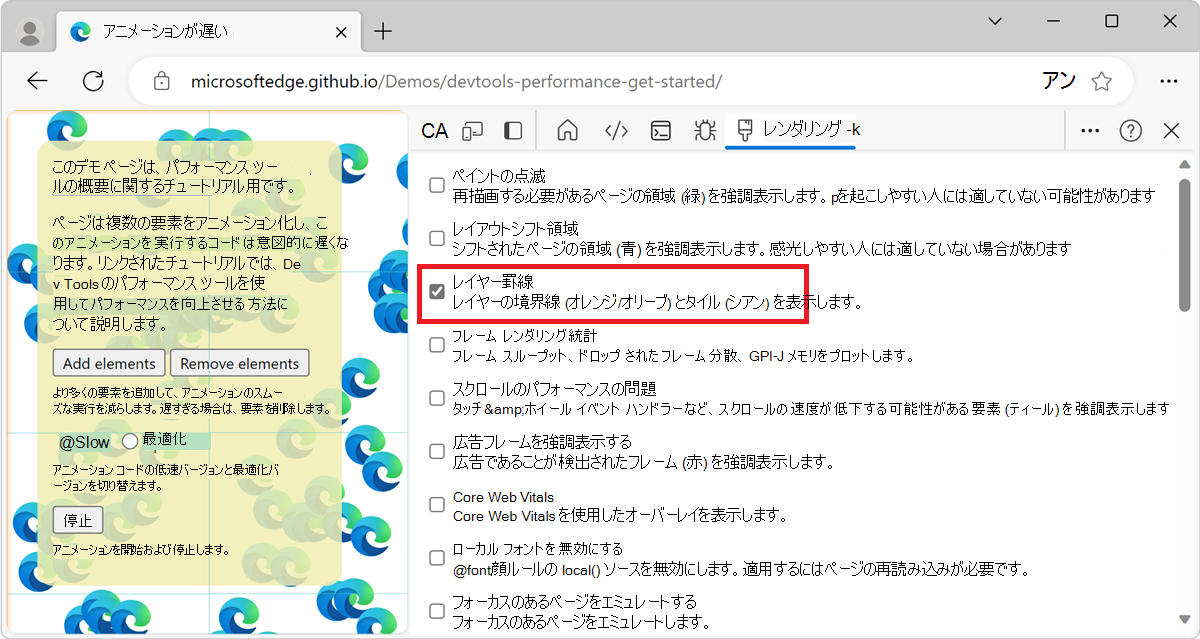Open the DevTools three-dot options menu

point(1089,130)
